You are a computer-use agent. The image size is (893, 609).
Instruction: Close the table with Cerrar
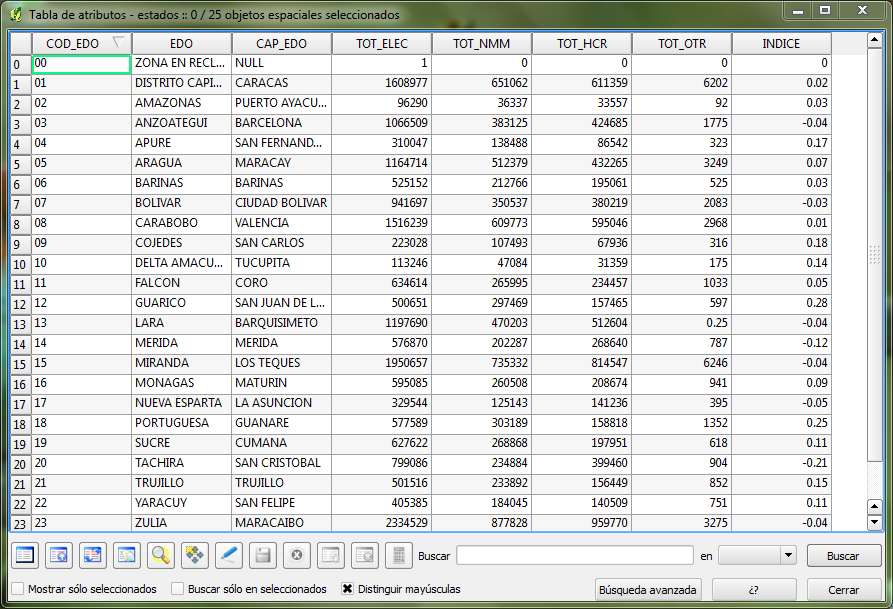click(x=843, y=590)
